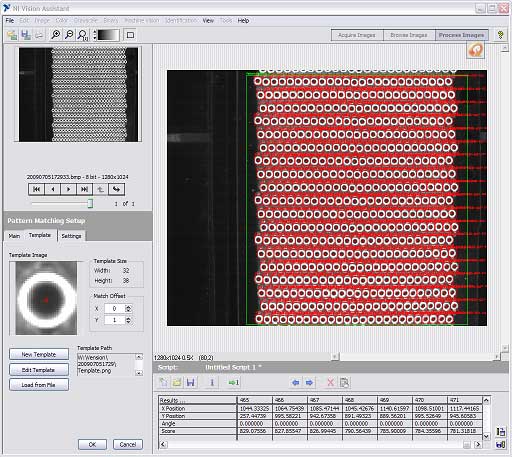512x457 pixels.
Task: Increase the Match Offset X value
Action: tap(128, 307)
